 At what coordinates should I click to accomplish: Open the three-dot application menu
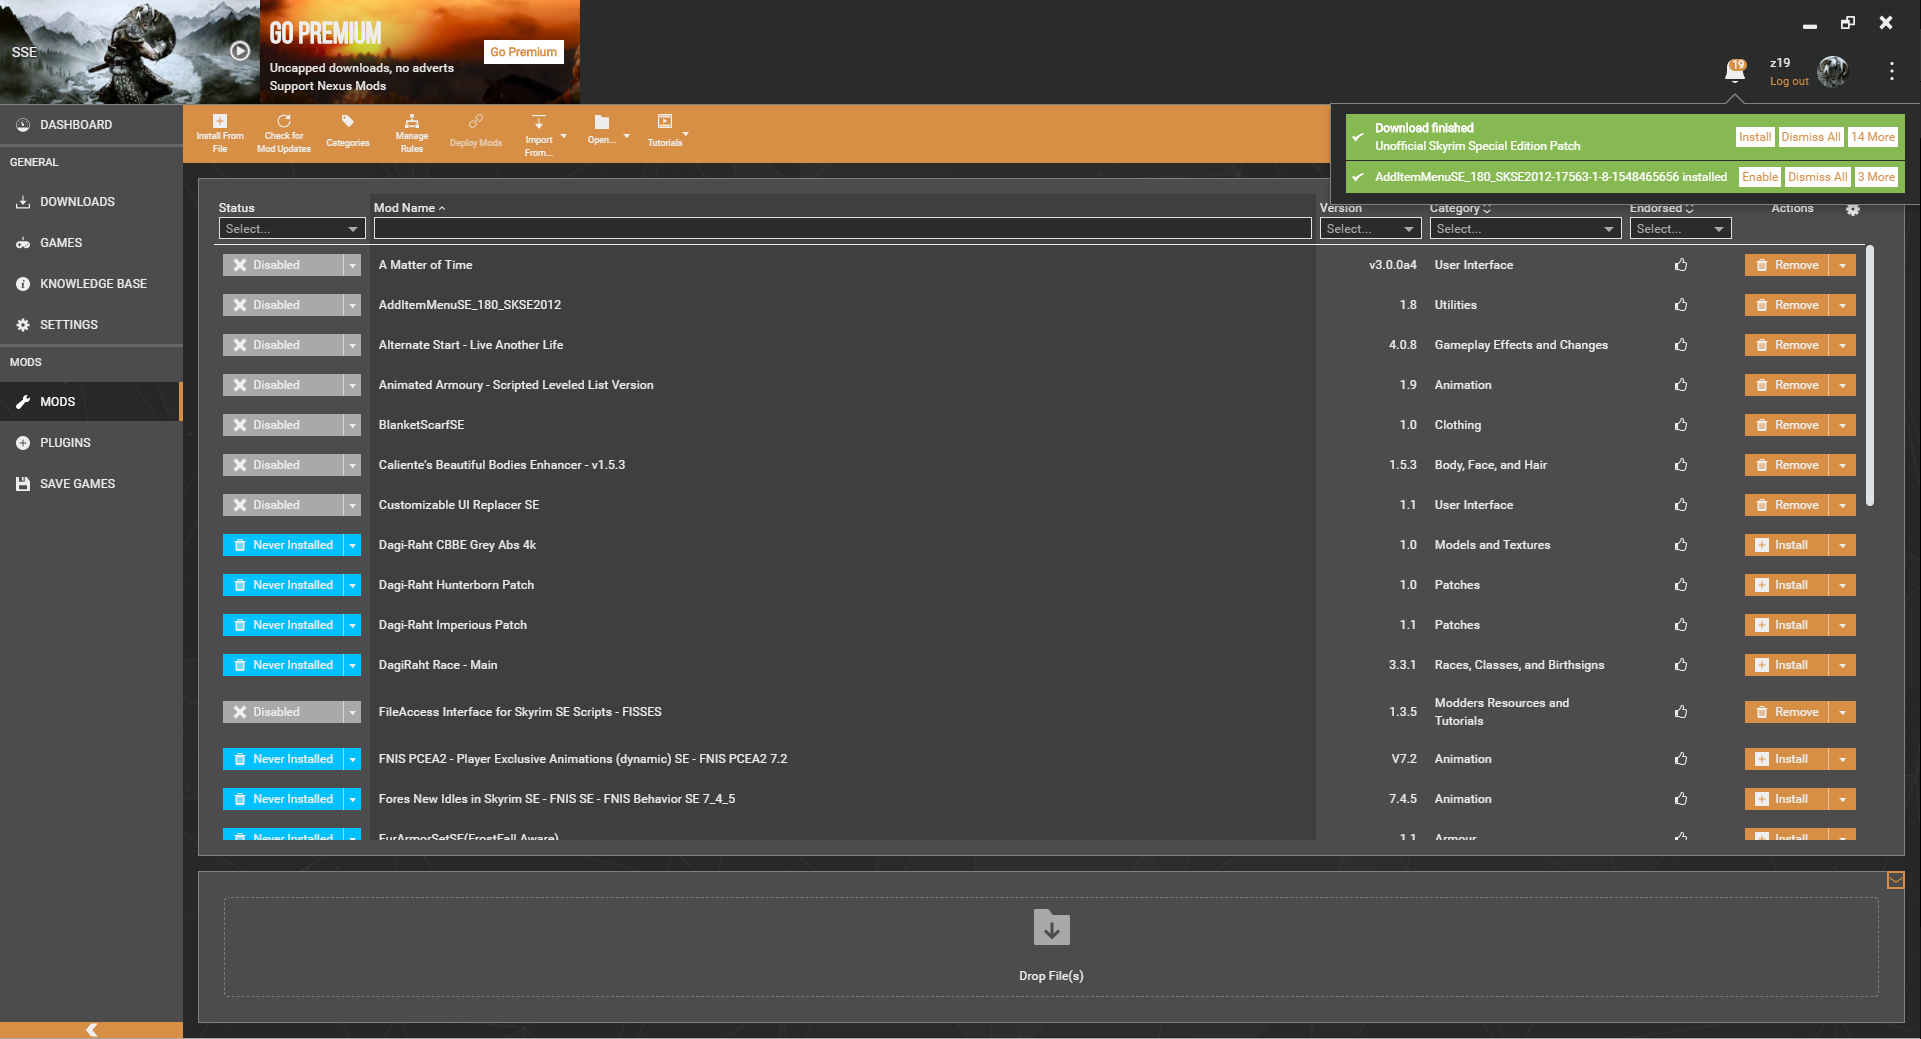tap(1891, 71)
